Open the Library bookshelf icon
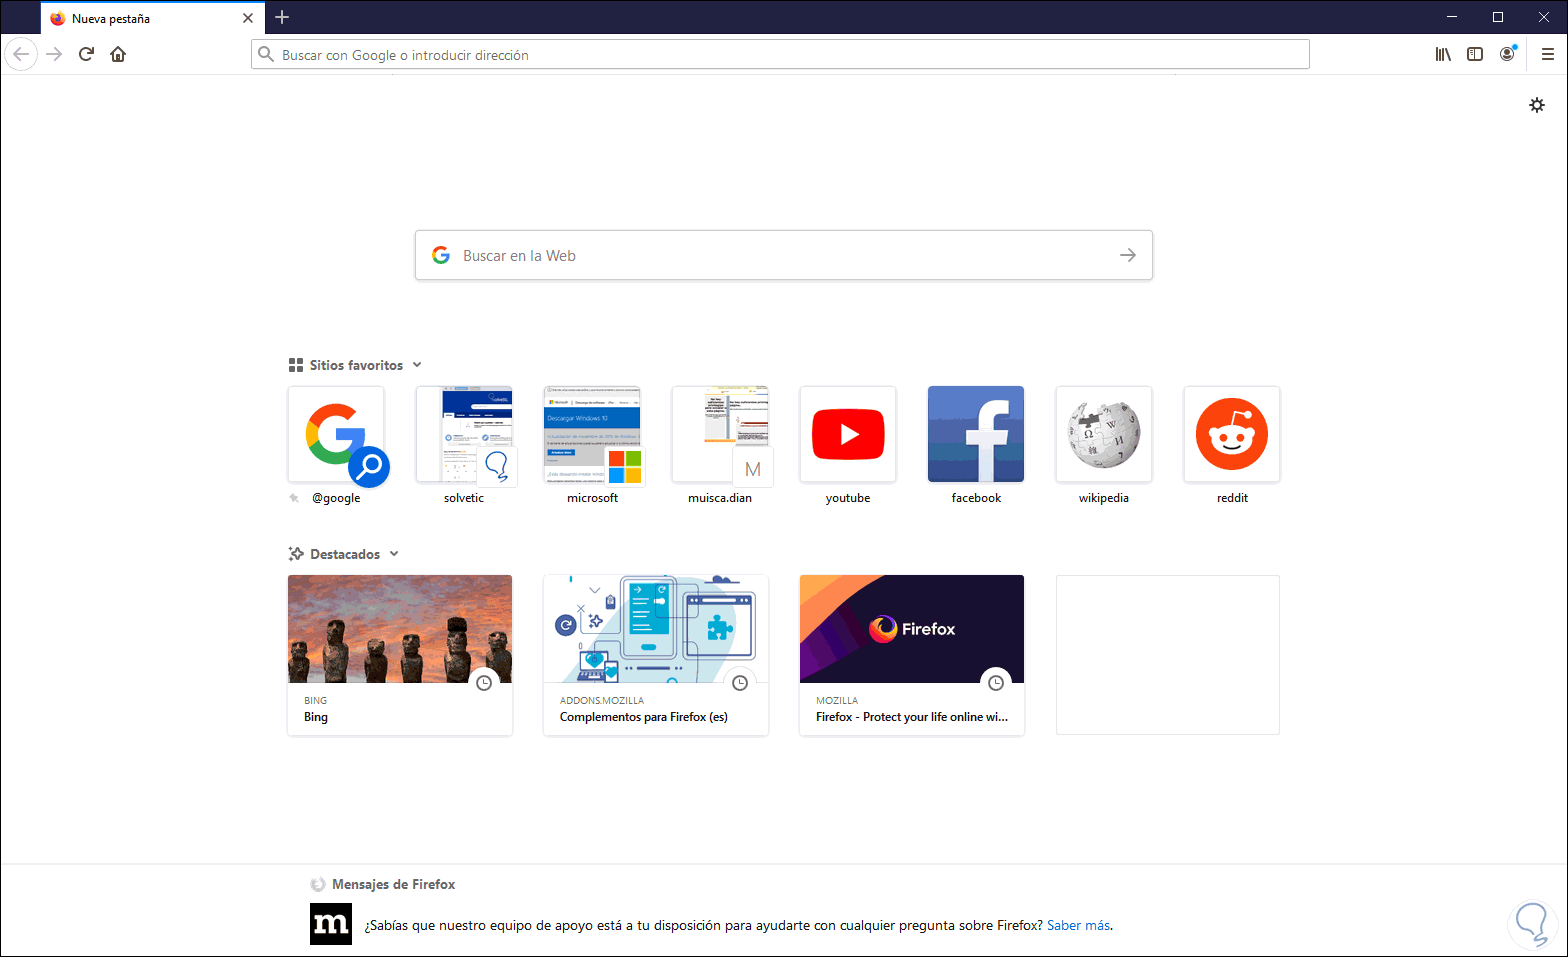 coord(1443,54)
